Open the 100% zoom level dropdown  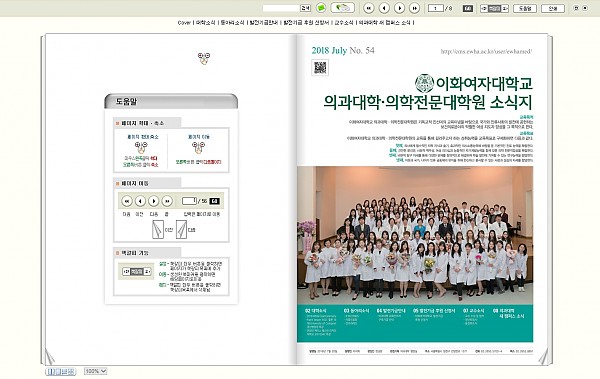point(95,371)
